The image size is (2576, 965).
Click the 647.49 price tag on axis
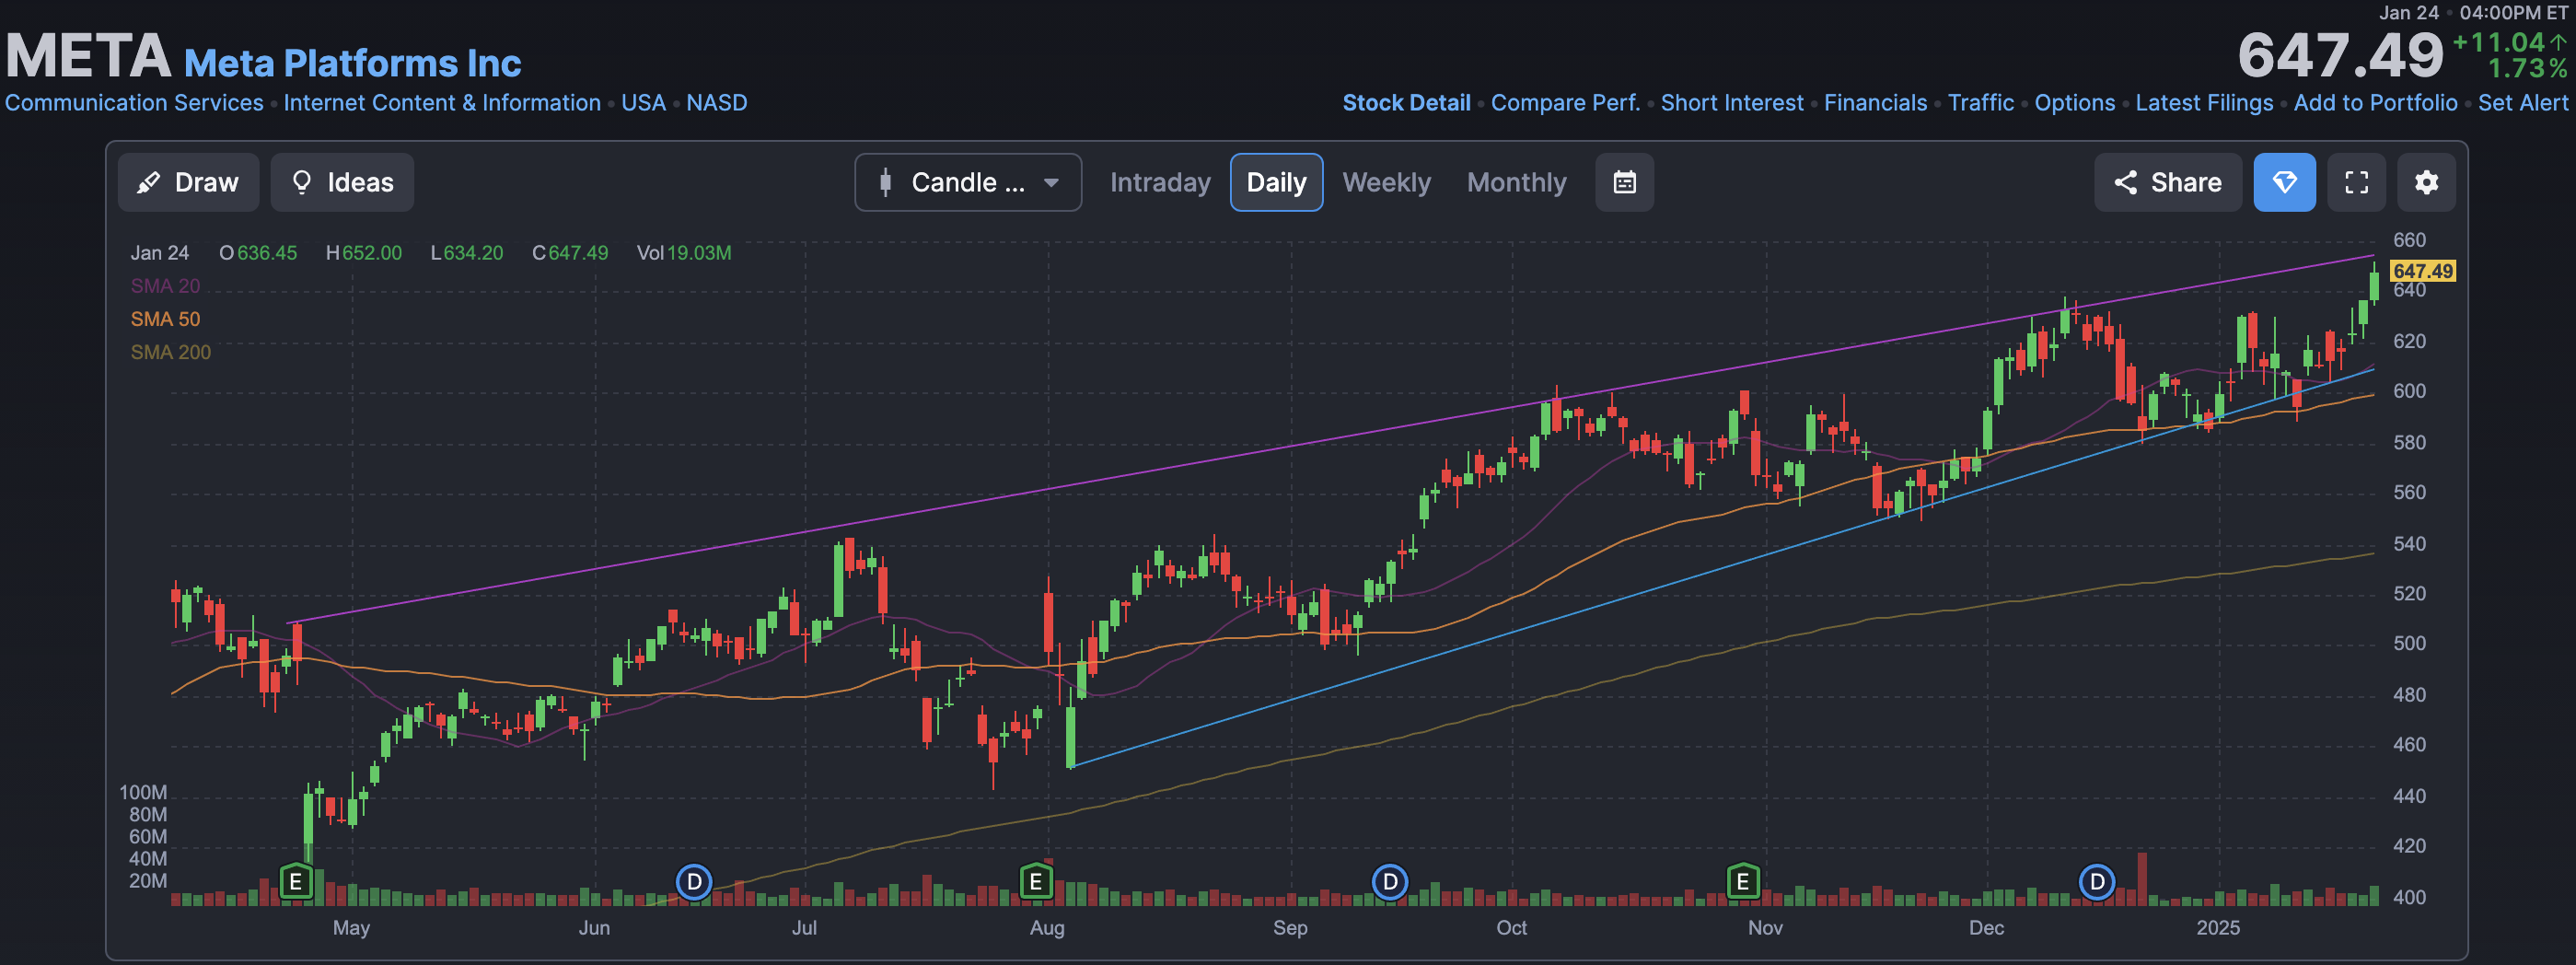[x=2422, y=271]
